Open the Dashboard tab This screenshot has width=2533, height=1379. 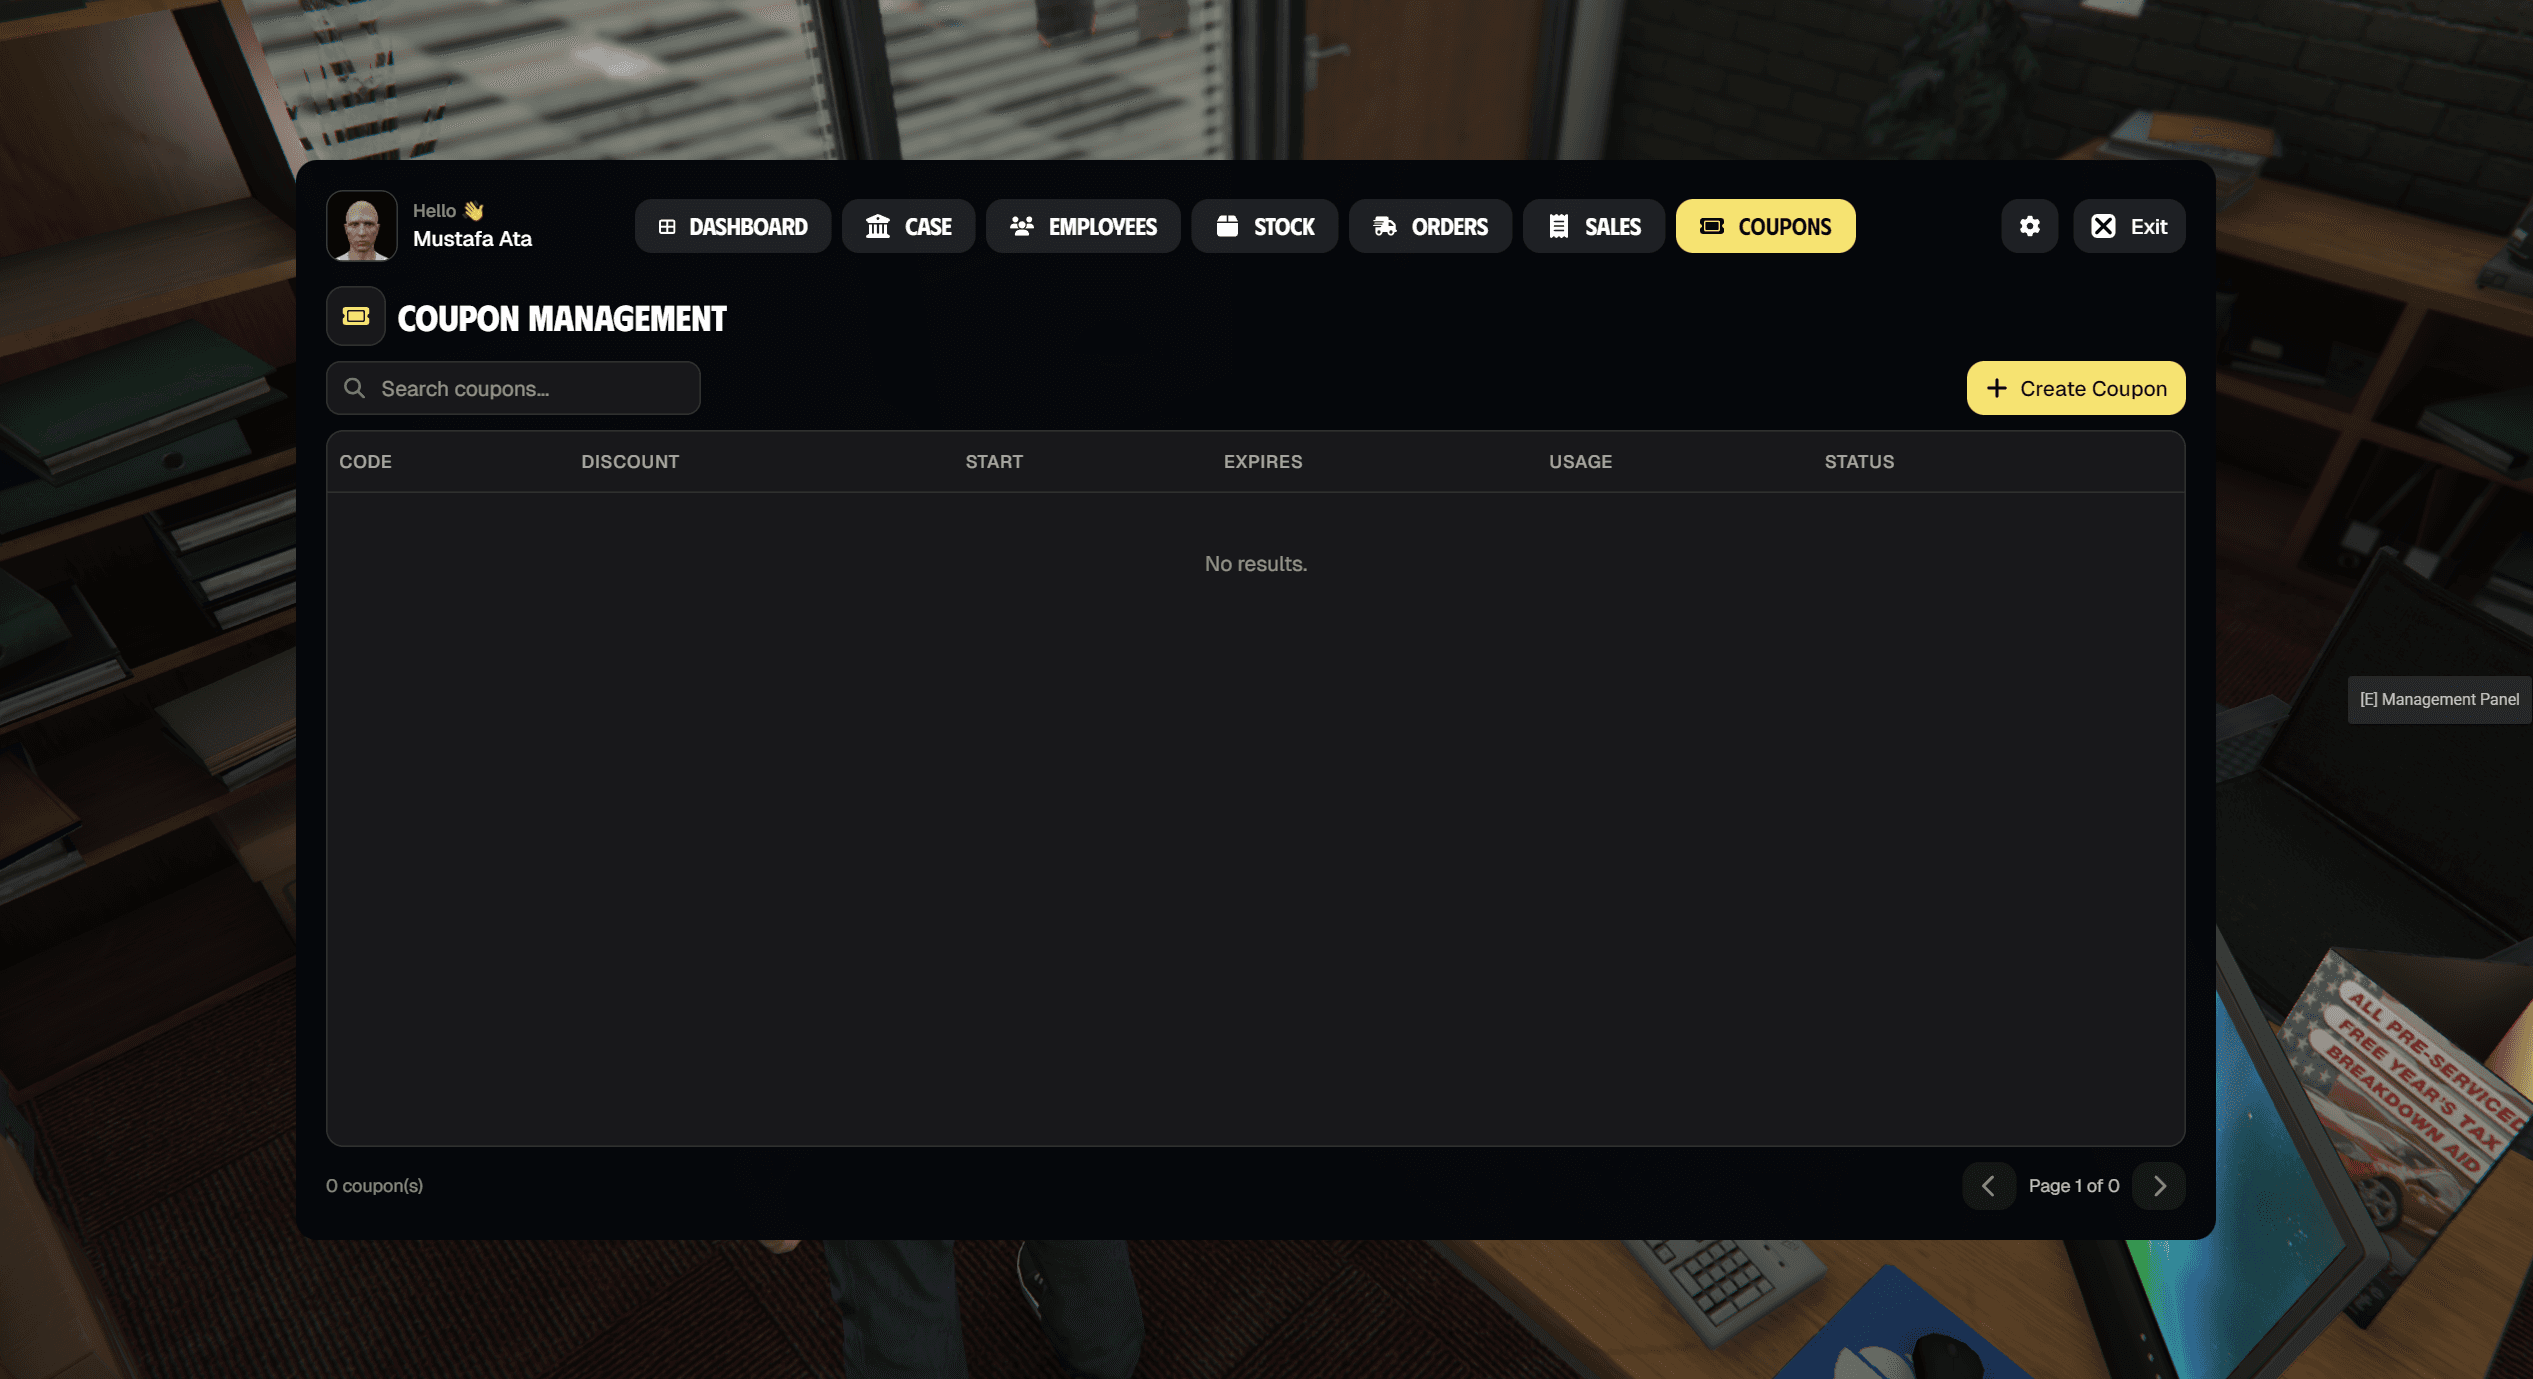coord(733,226)
